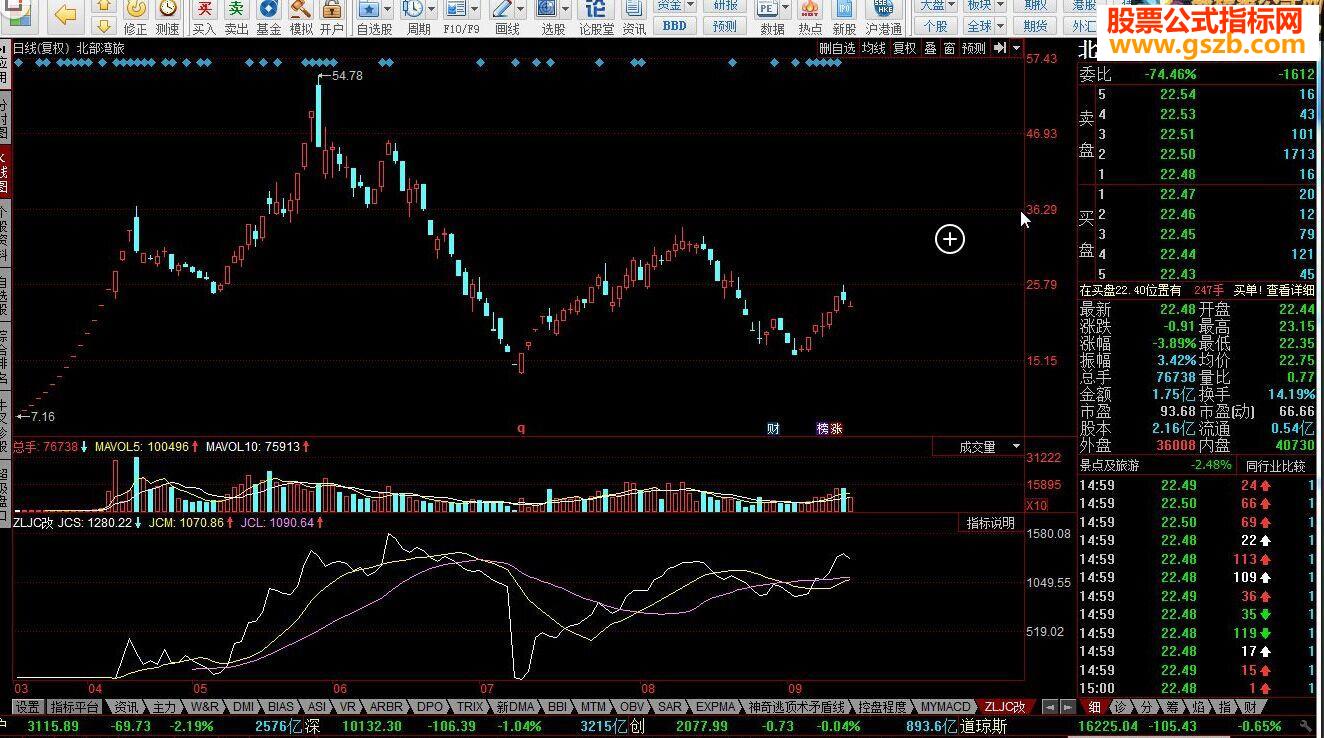Toggle the 均线 moving average display
Screen dimensions: 1324x738
coord(874,48)
